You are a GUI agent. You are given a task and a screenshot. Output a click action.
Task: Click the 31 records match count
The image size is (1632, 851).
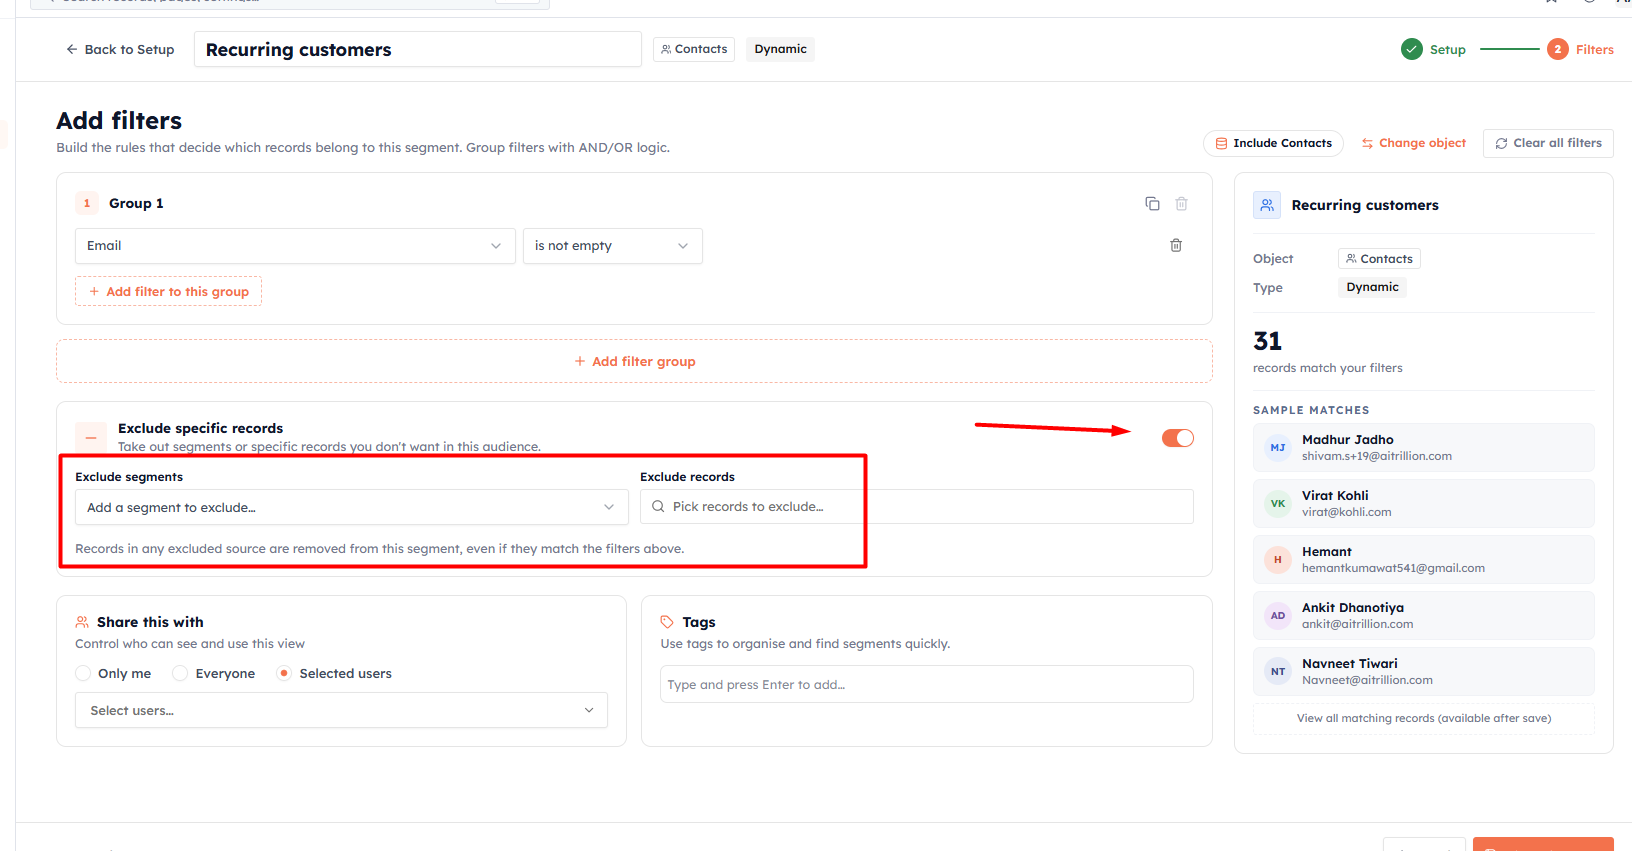(x=1268, y=341)
